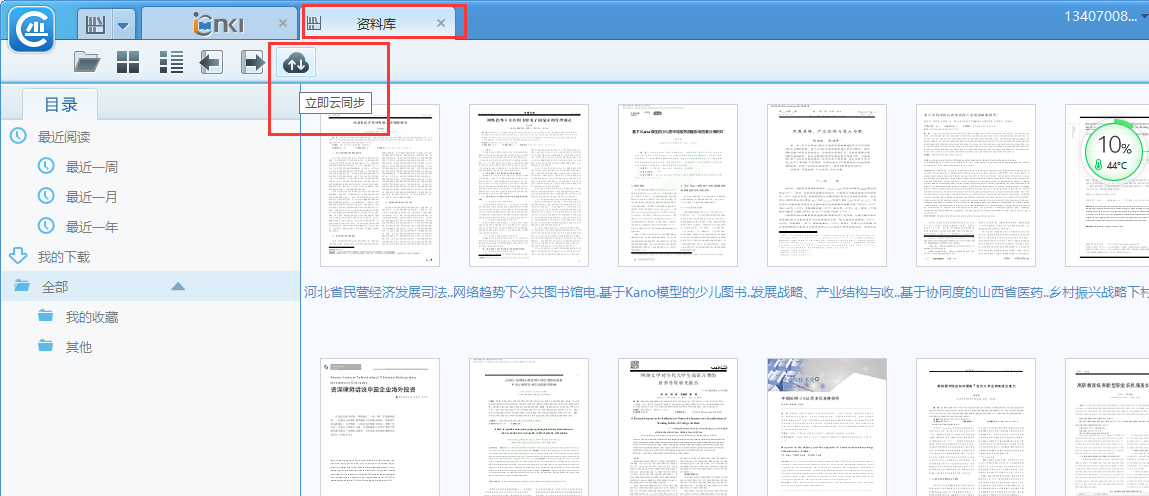
Task: Click clock icon next to 最近一月
Action: [x=45, y=196]
